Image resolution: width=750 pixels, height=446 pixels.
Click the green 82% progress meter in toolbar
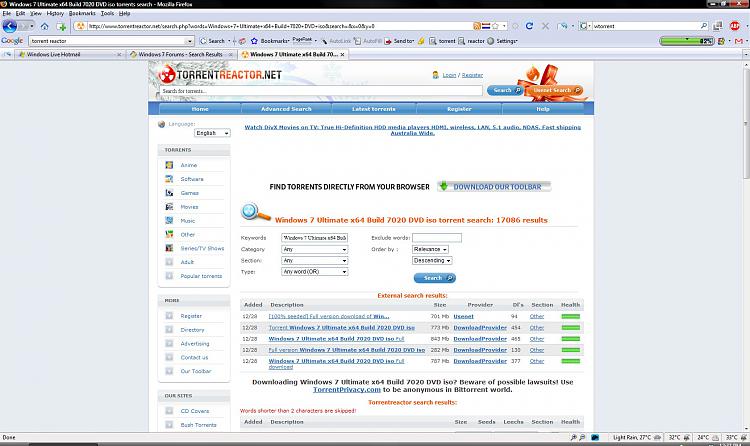(x=687, y=41)
